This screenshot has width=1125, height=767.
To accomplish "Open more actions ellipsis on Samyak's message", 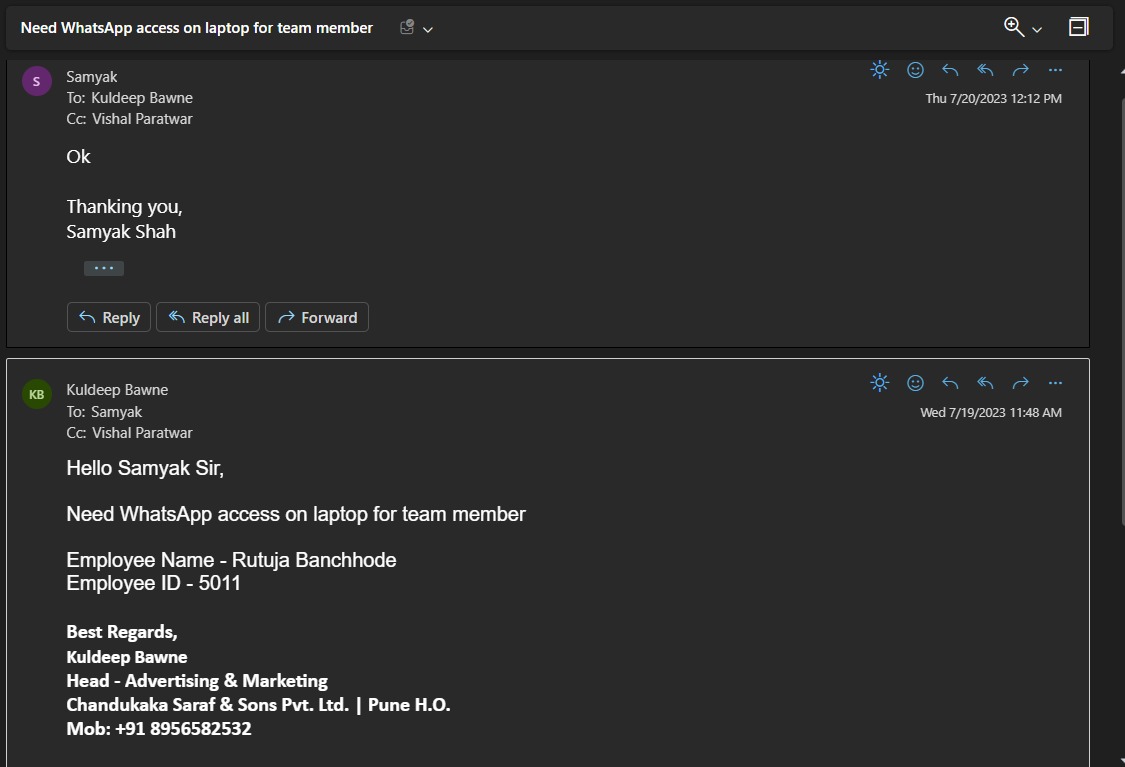I will coord(1055,70).
